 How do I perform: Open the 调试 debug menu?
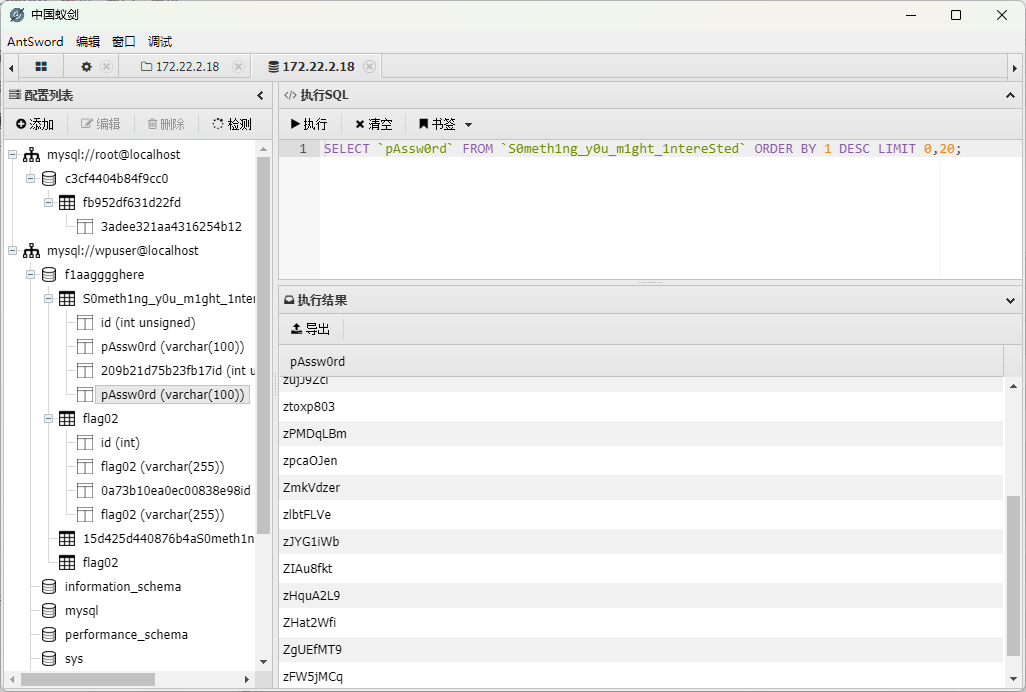[x=160, y=42]
